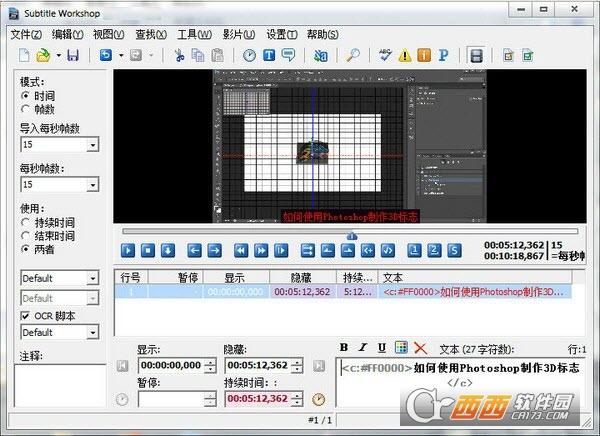
Task: Click the Copy toolbar icon
Action: pyautogui.click(x=198, y=56)
